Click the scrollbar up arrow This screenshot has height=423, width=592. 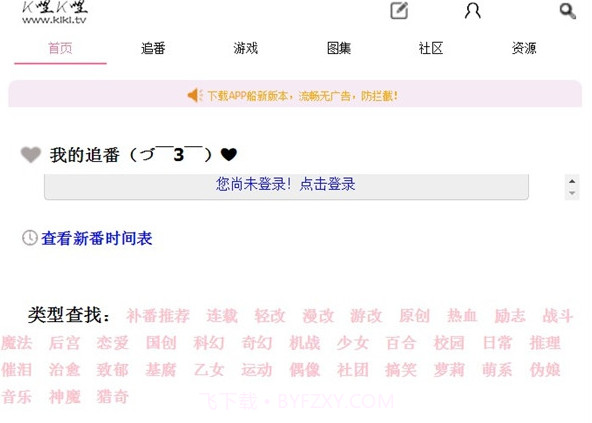[x=572, y=181]
